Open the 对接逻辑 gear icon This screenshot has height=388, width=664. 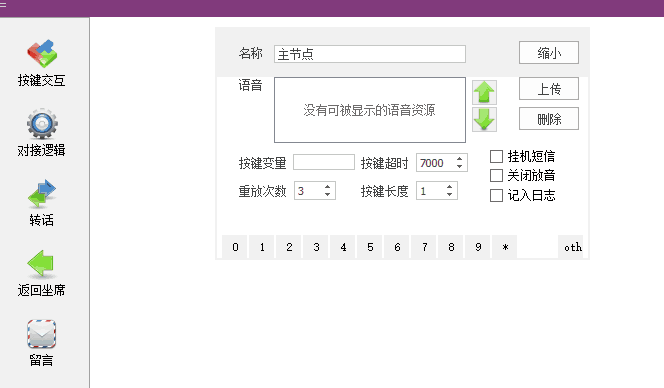point(42,124)
